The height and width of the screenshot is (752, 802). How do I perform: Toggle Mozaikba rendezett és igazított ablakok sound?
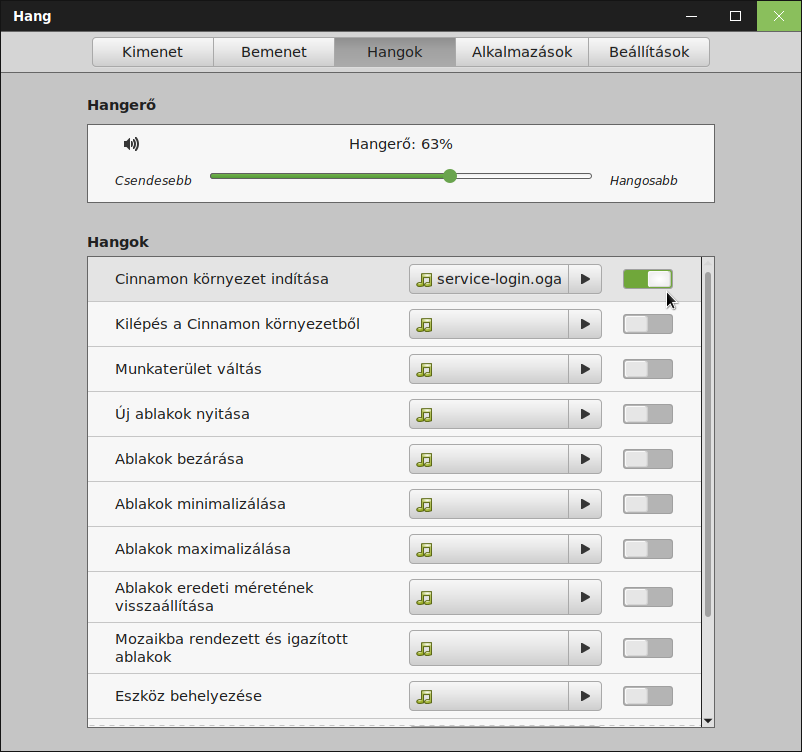pos(648,648)
